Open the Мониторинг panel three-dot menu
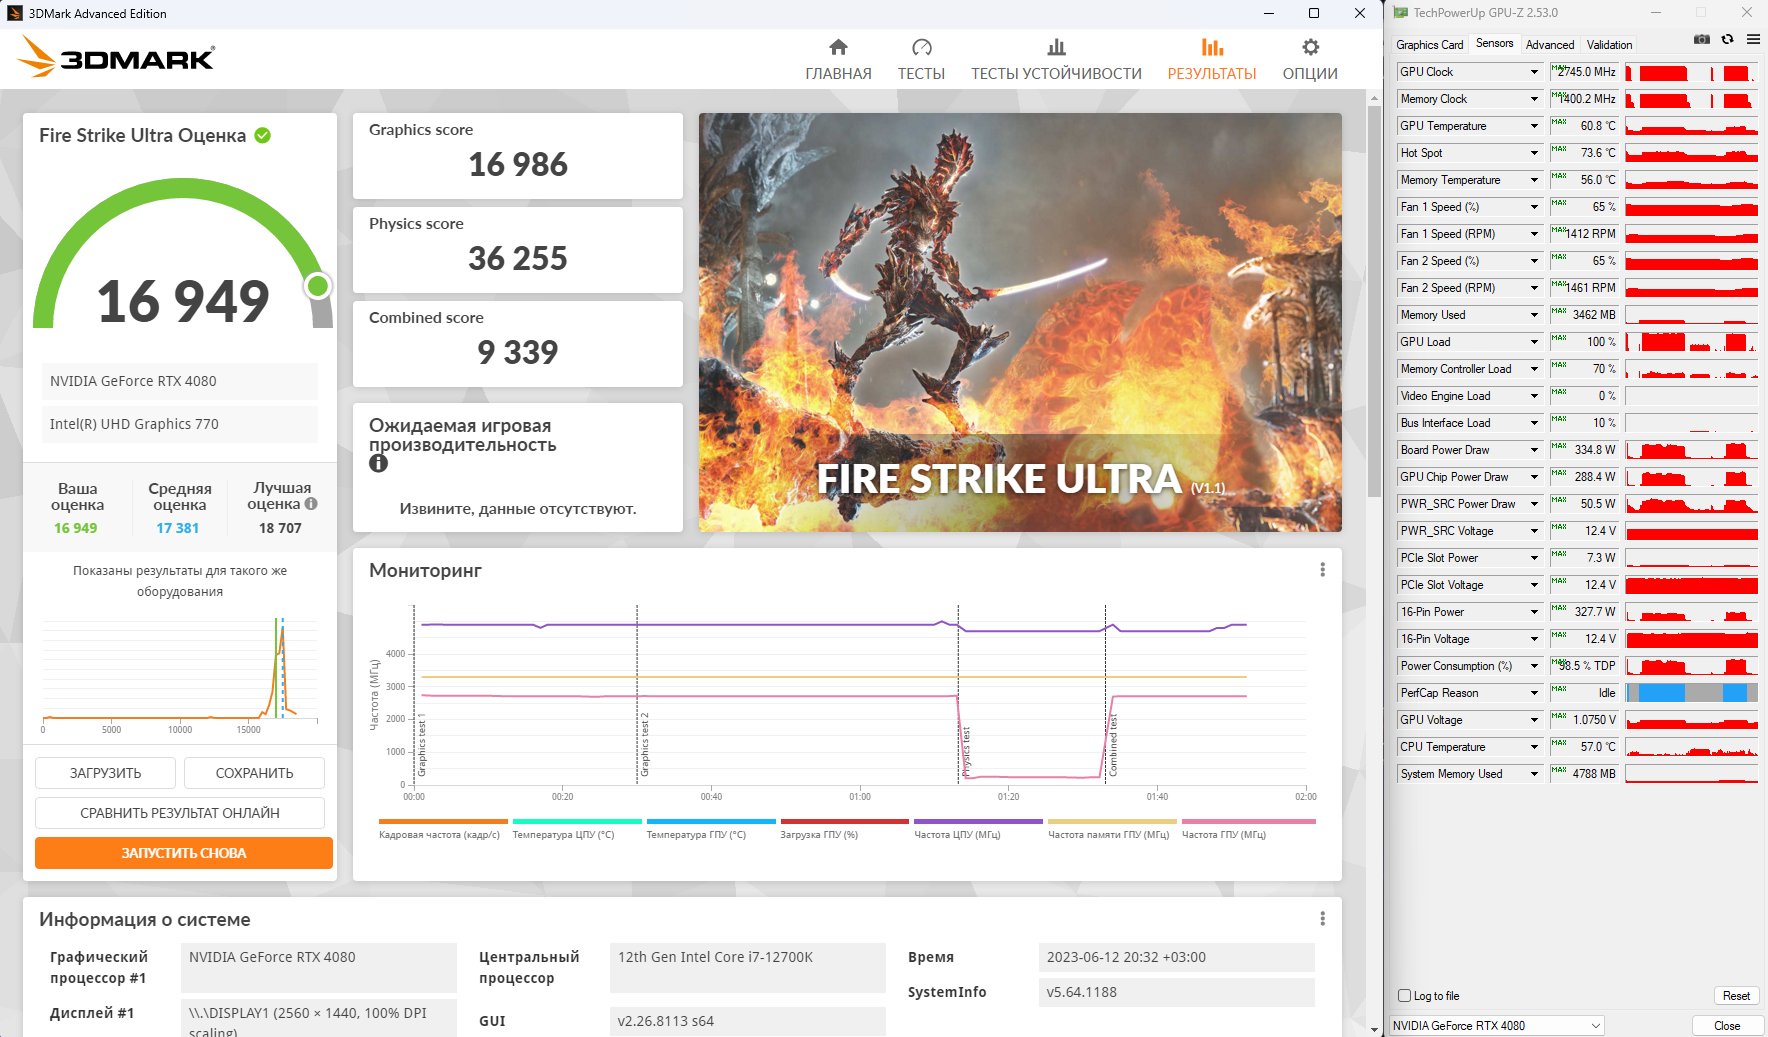The width and height of the screenshot is (1768, 1037). 1322,570
